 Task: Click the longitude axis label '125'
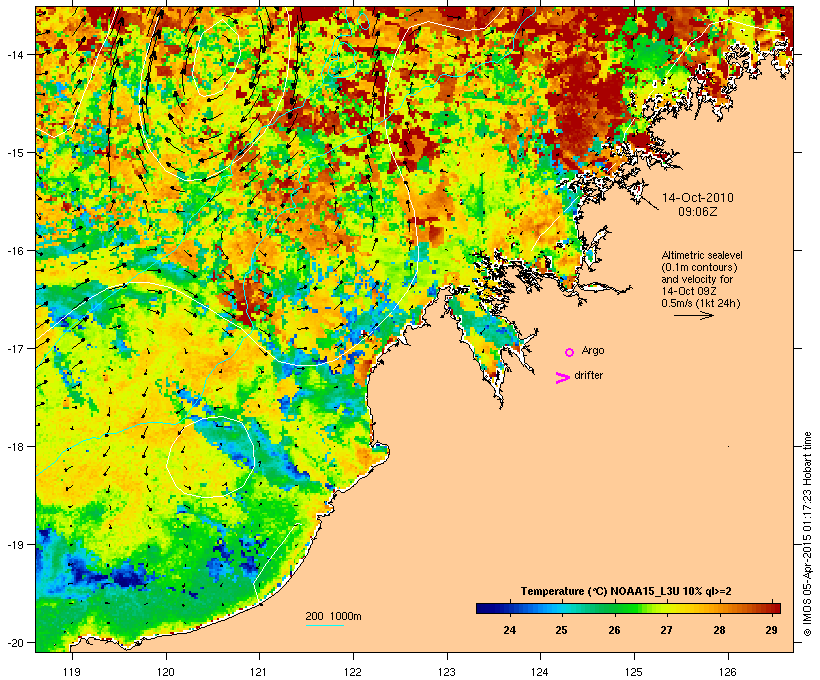[x=634, y=672]
